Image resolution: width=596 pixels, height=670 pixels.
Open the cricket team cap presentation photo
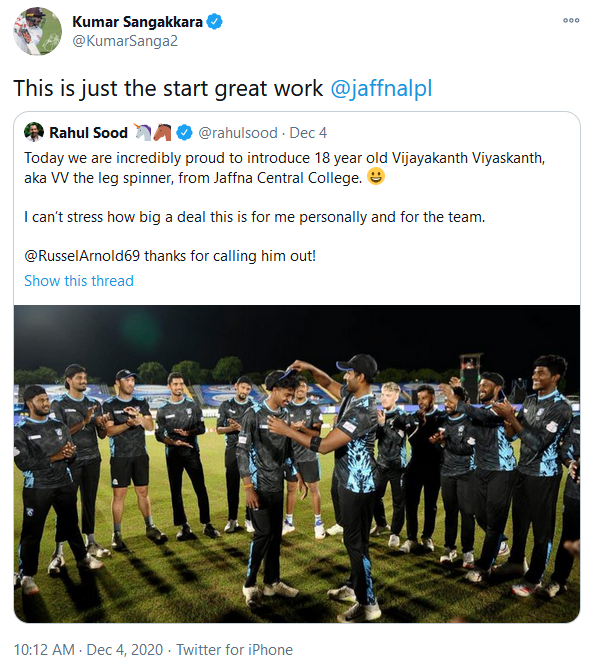[297, 464]
